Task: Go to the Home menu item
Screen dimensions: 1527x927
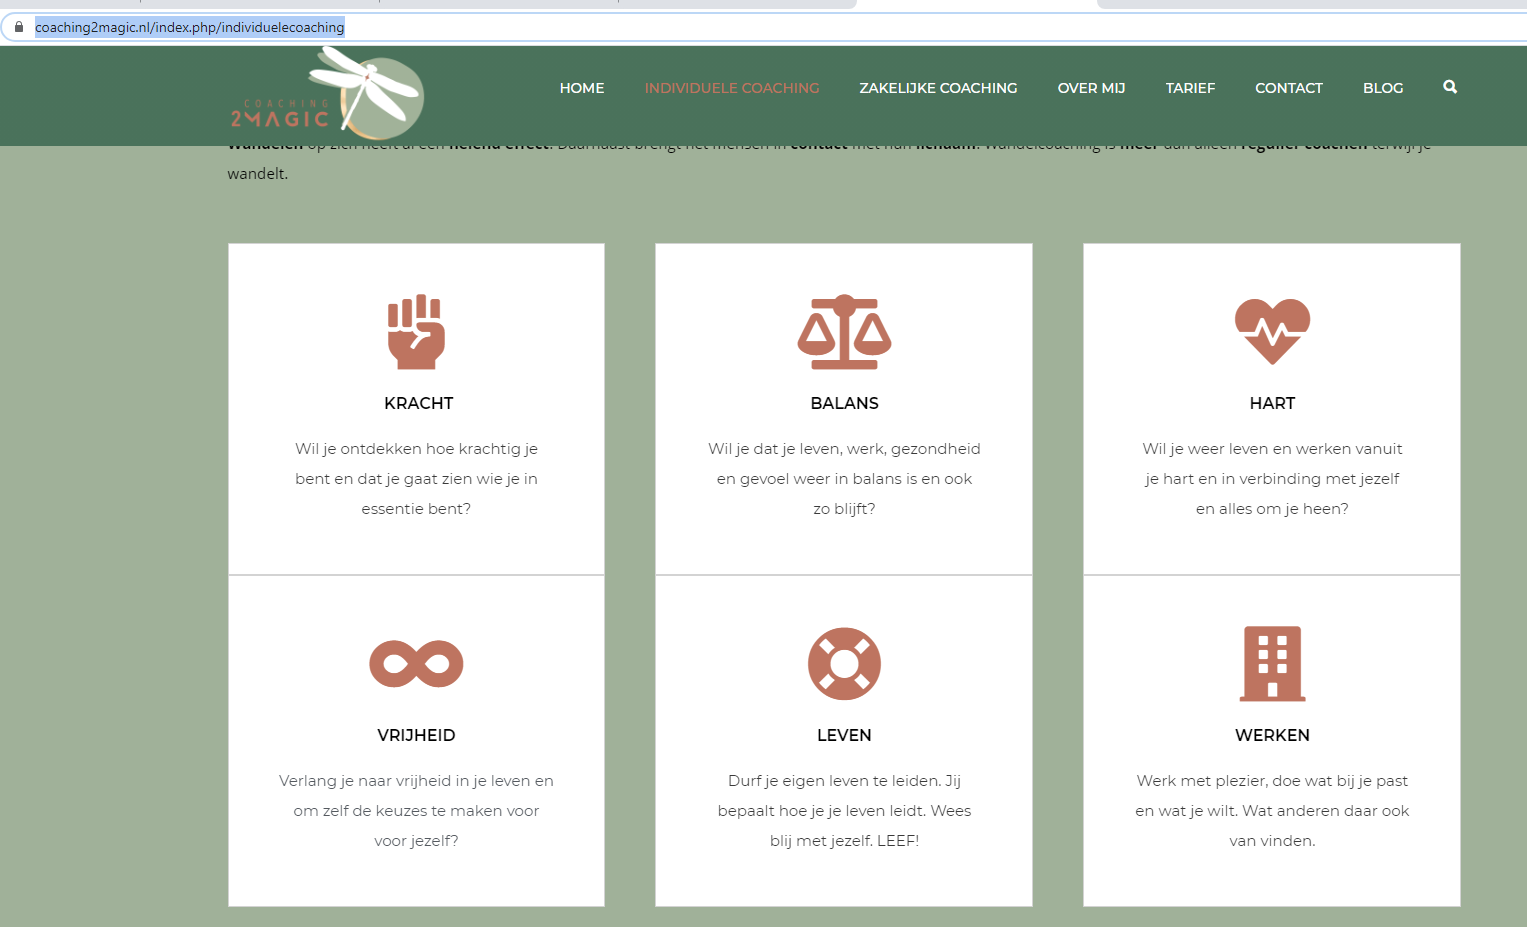Action: click(582, 88)
